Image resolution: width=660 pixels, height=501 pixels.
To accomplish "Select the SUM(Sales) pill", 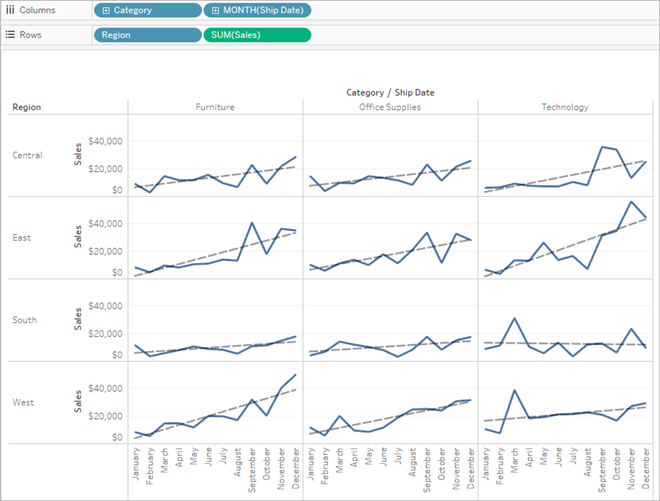I will point(257,35).
